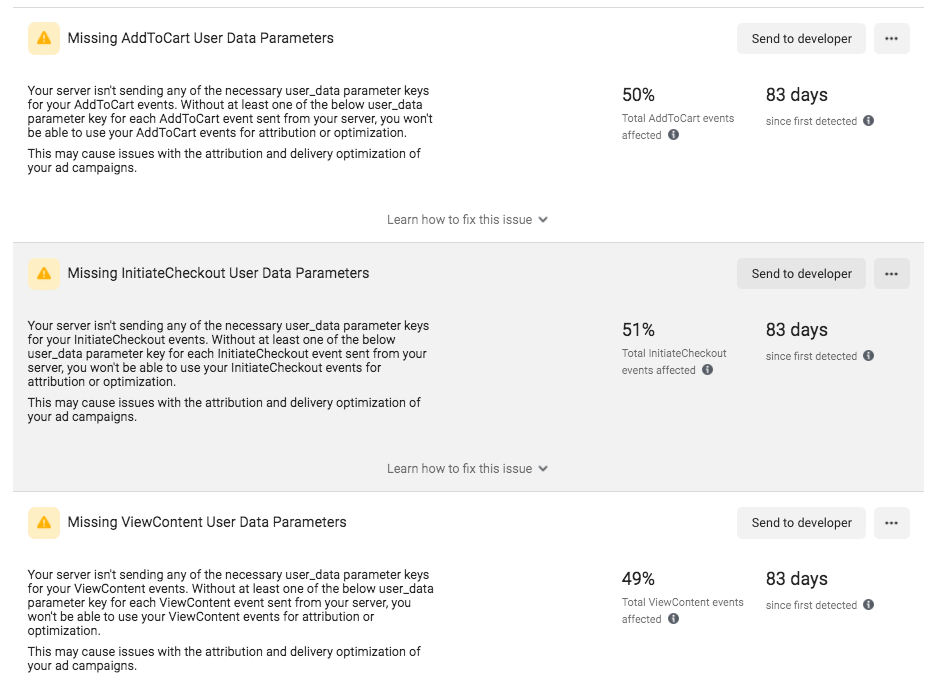Viewport: 938px width, 694px height.
Task: Send AddToCart issue to developer
Action: [801, 38]
